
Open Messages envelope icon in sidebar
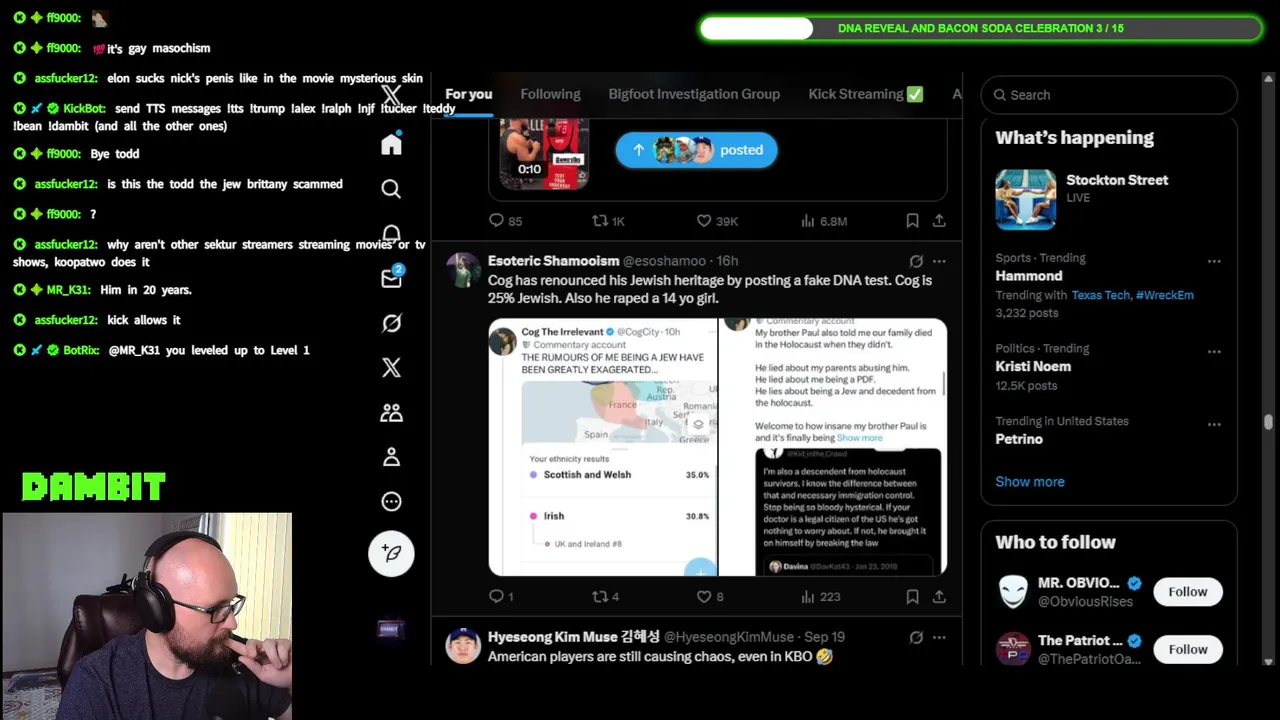click(x=391, y=278)
